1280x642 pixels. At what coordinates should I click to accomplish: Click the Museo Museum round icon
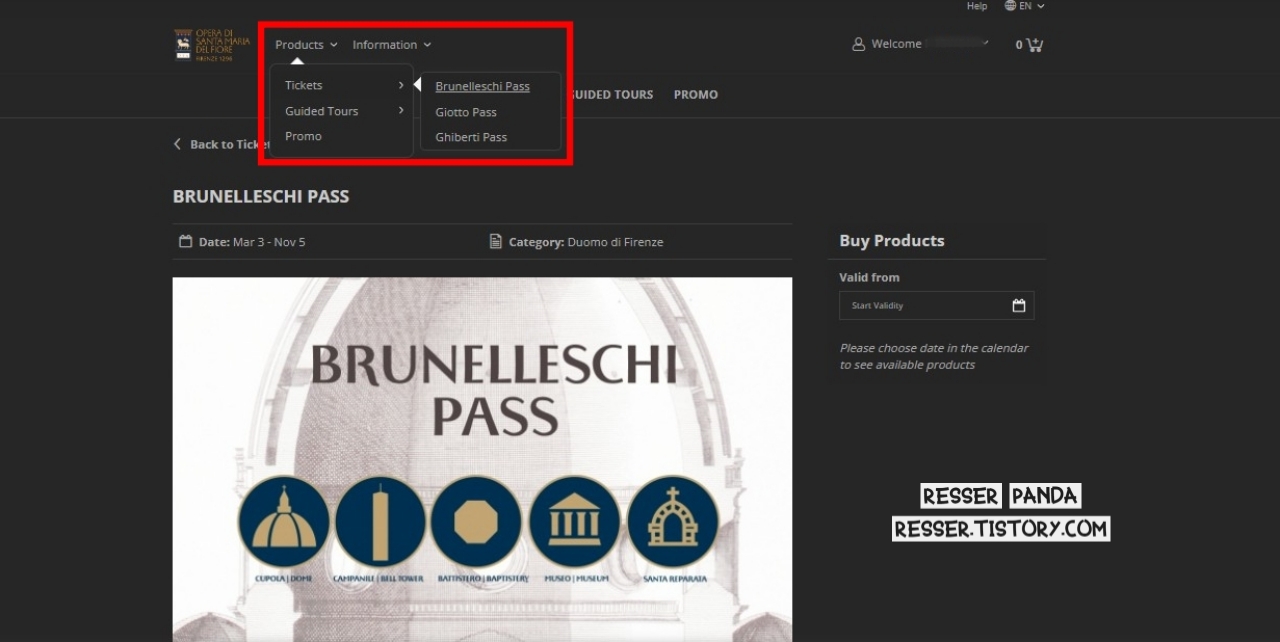tap(574, 521)
